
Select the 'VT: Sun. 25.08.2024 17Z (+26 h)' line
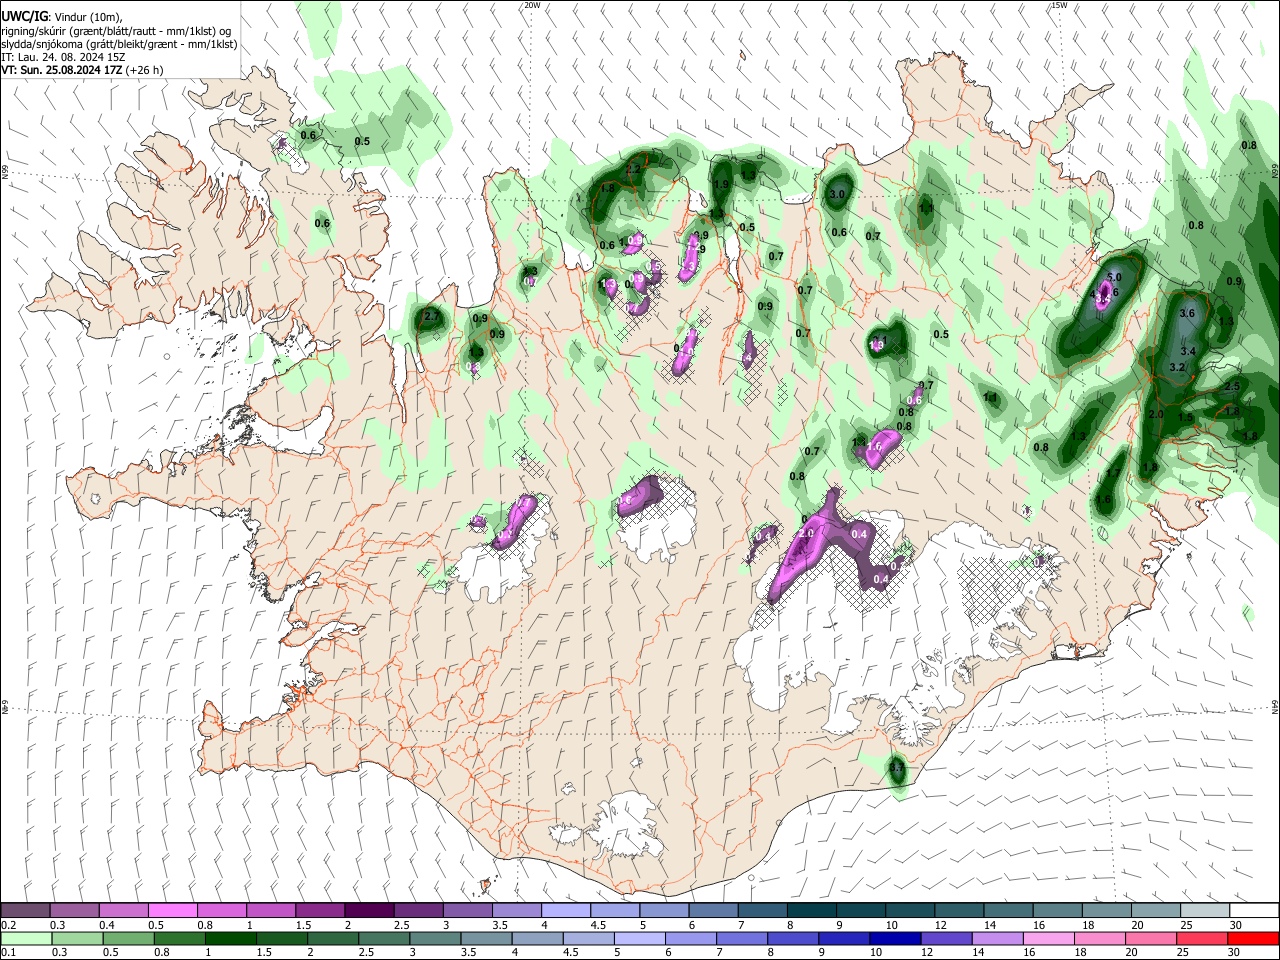[82, 70]
